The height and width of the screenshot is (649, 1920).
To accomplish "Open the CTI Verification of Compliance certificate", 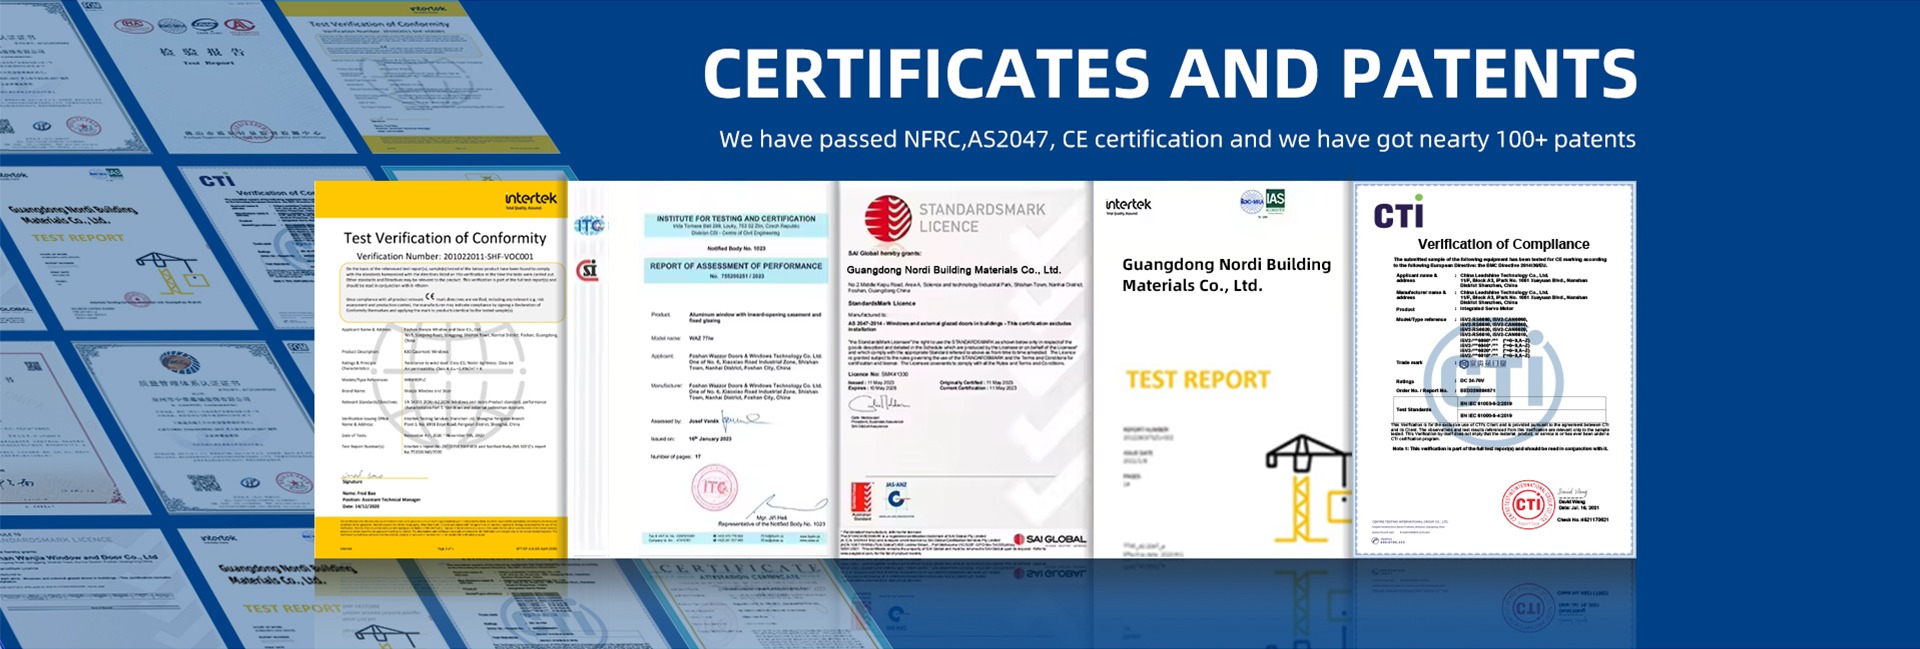I will (1495, 369).
